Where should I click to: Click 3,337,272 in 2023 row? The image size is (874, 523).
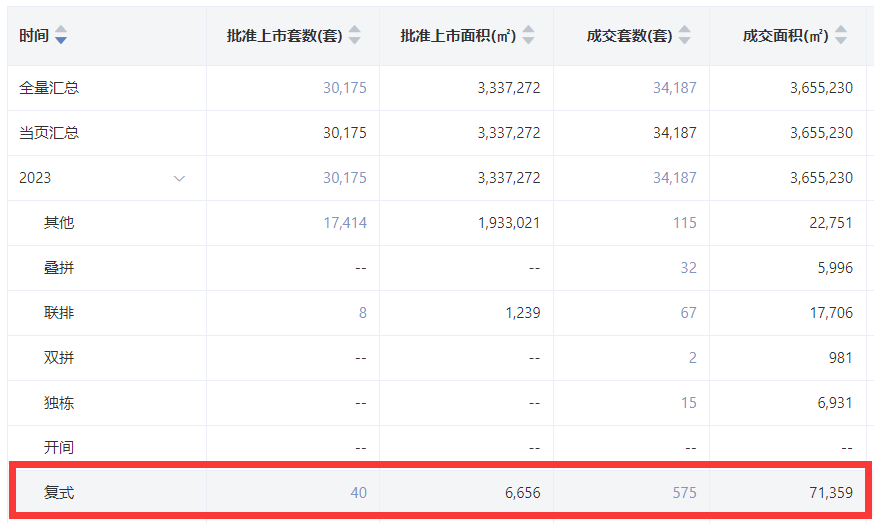pyautogui.click(x=509, y=178)
